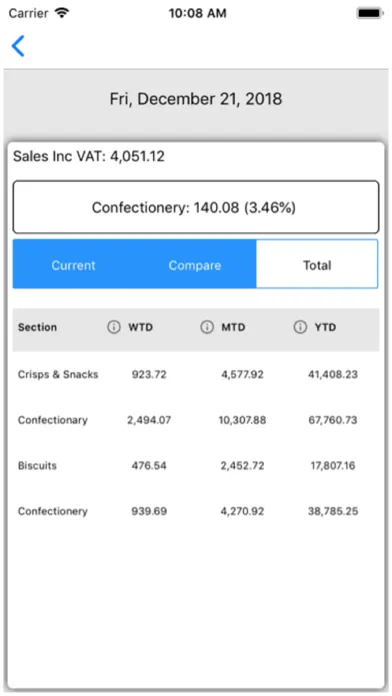Tap the Confectionery 140.08 summary box
Screen dimensions: 392x696
(196, 207)
